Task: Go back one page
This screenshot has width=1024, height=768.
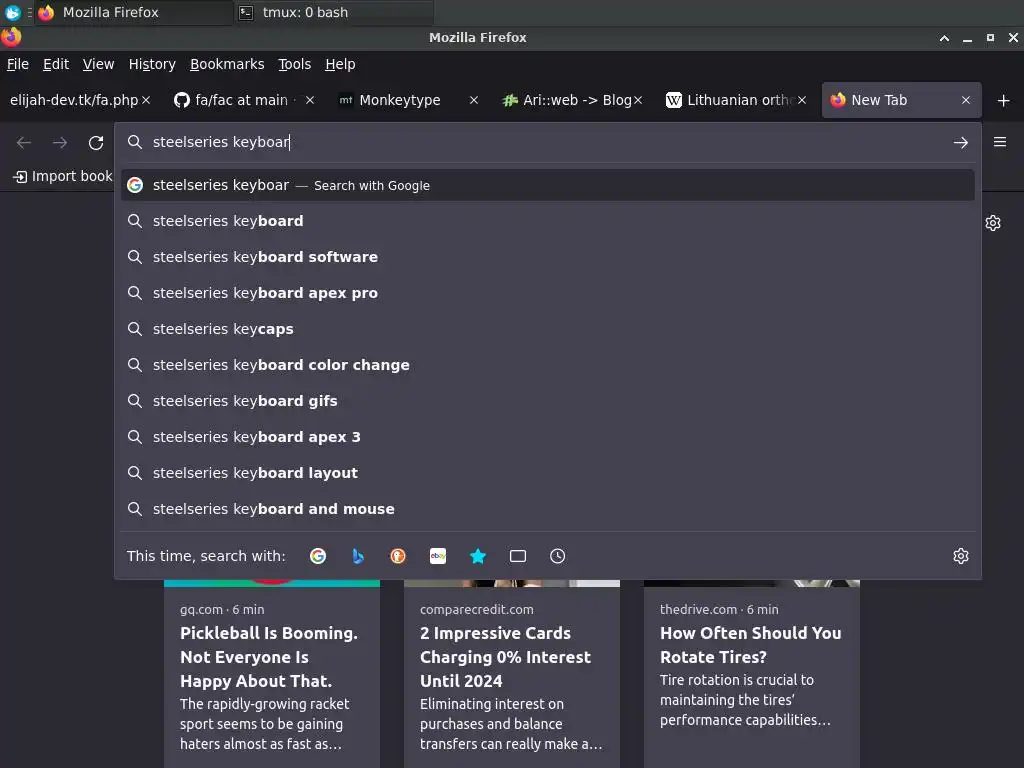Action: tap(24, 142)
